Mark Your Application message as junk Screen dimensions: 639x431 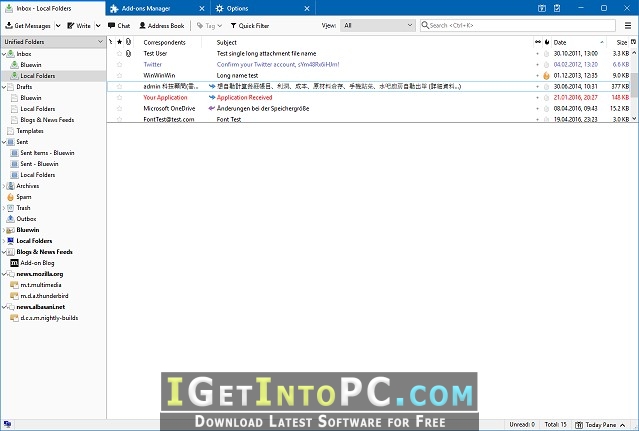(546, 97)
